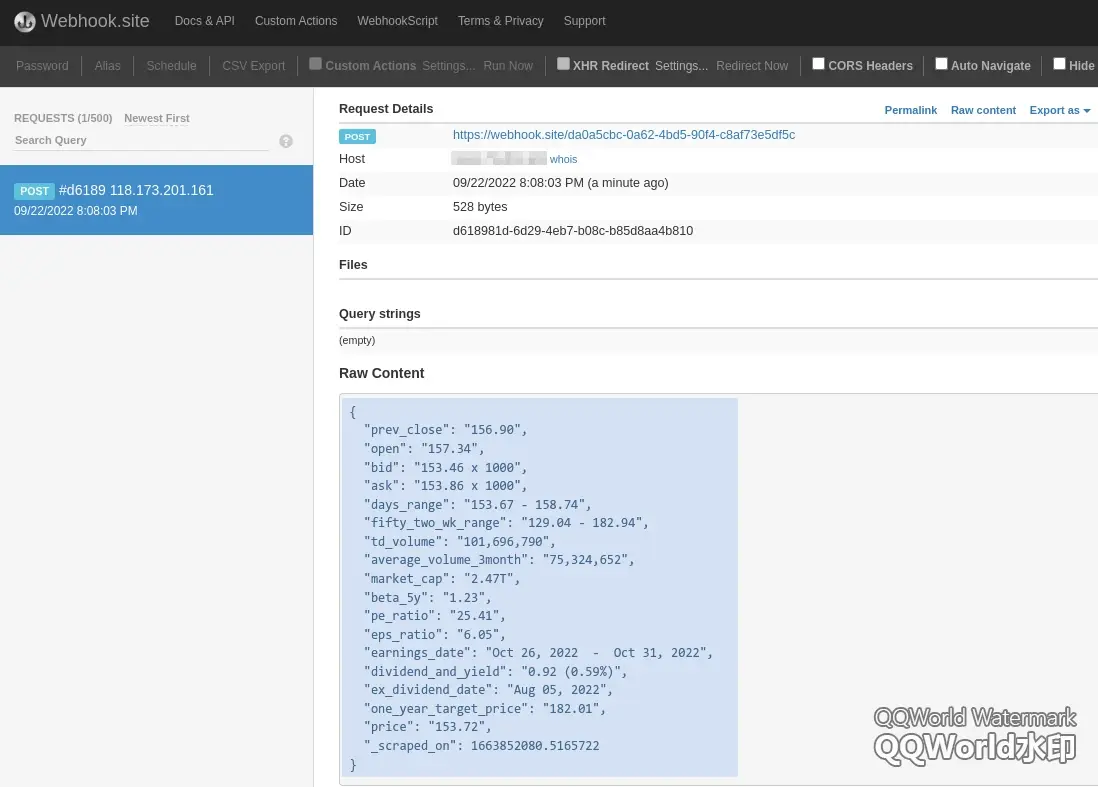This screenshot has width=1098, height=787.
Task: Click the "_scraped_on" timestamp line
Action: point(481,746)
